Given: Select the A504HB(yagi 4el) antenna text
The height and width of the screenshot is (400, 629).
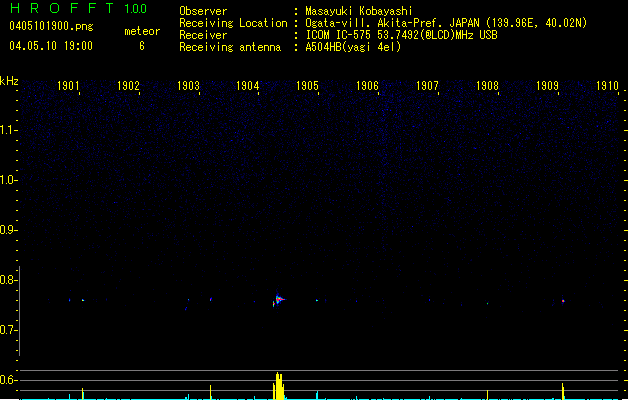Looking at the screenshot, I should tap(353, 47).
